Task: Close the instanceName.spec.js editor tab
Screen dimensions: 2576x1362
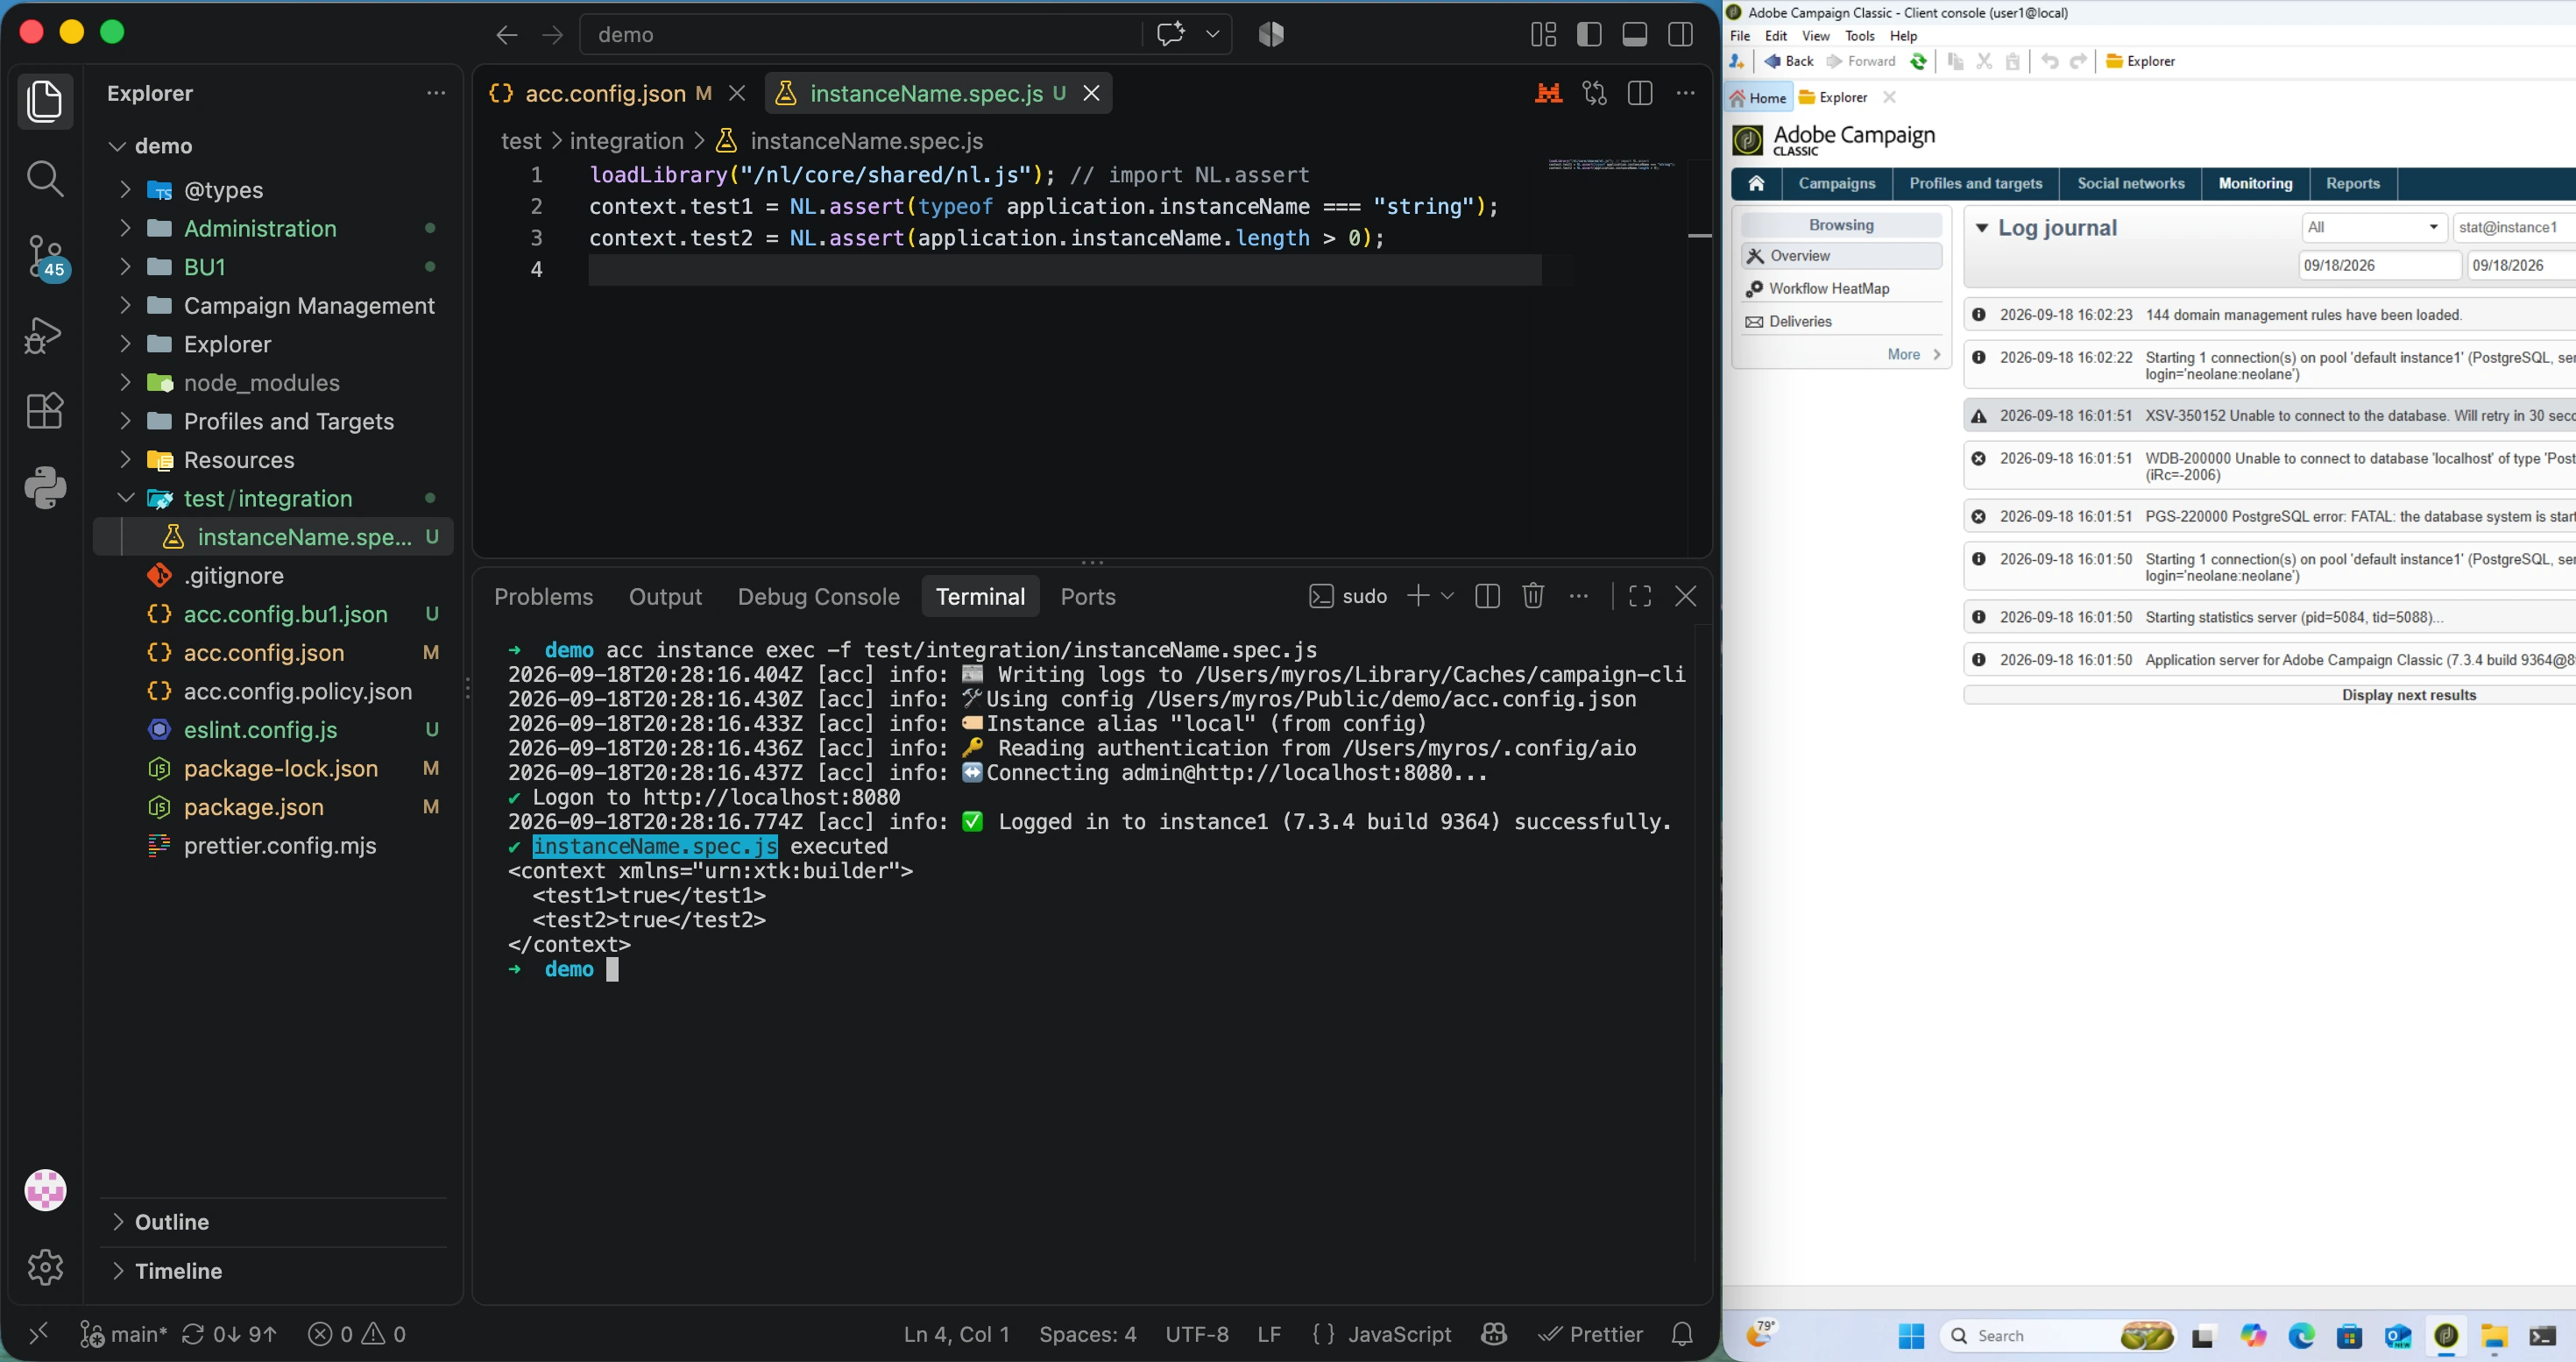Action: [1092, 93]
